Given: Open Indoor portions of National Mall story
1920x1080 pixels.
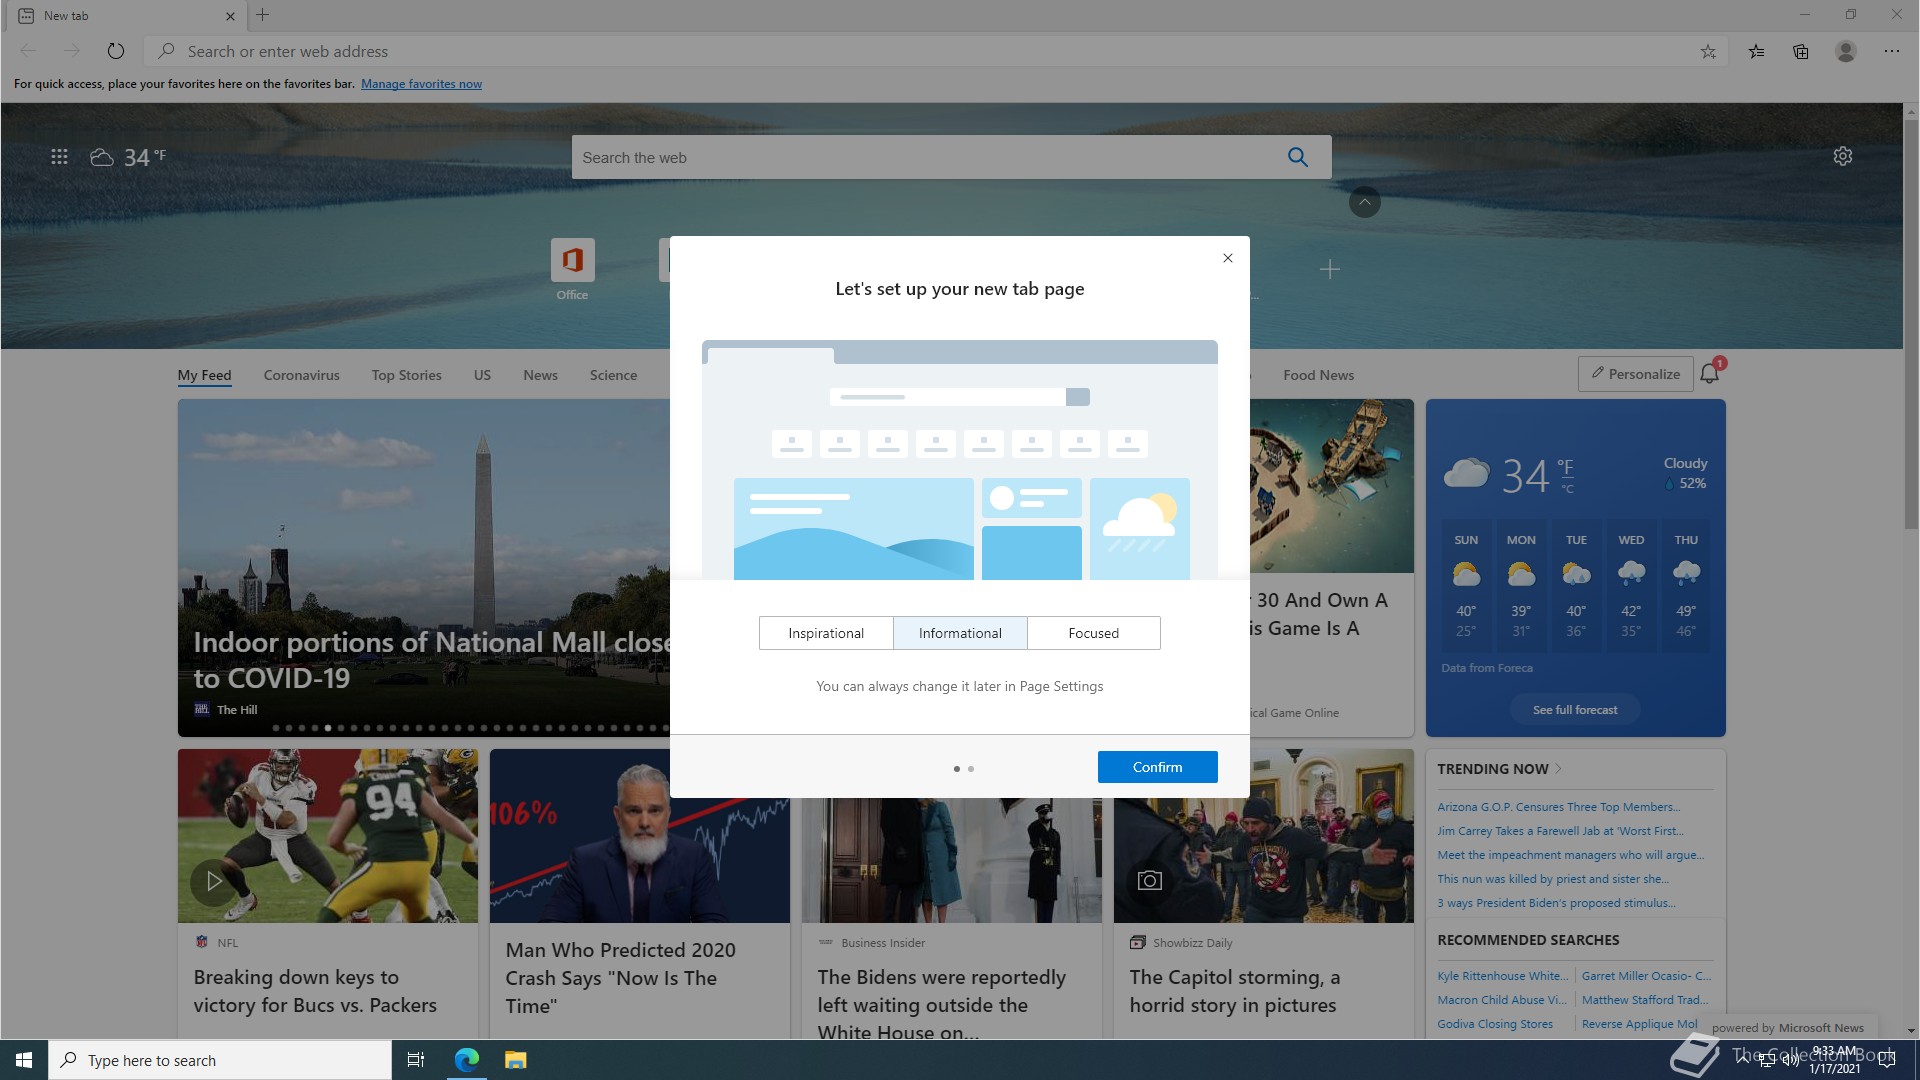Looking at the screenshot, I should (432, 660).
